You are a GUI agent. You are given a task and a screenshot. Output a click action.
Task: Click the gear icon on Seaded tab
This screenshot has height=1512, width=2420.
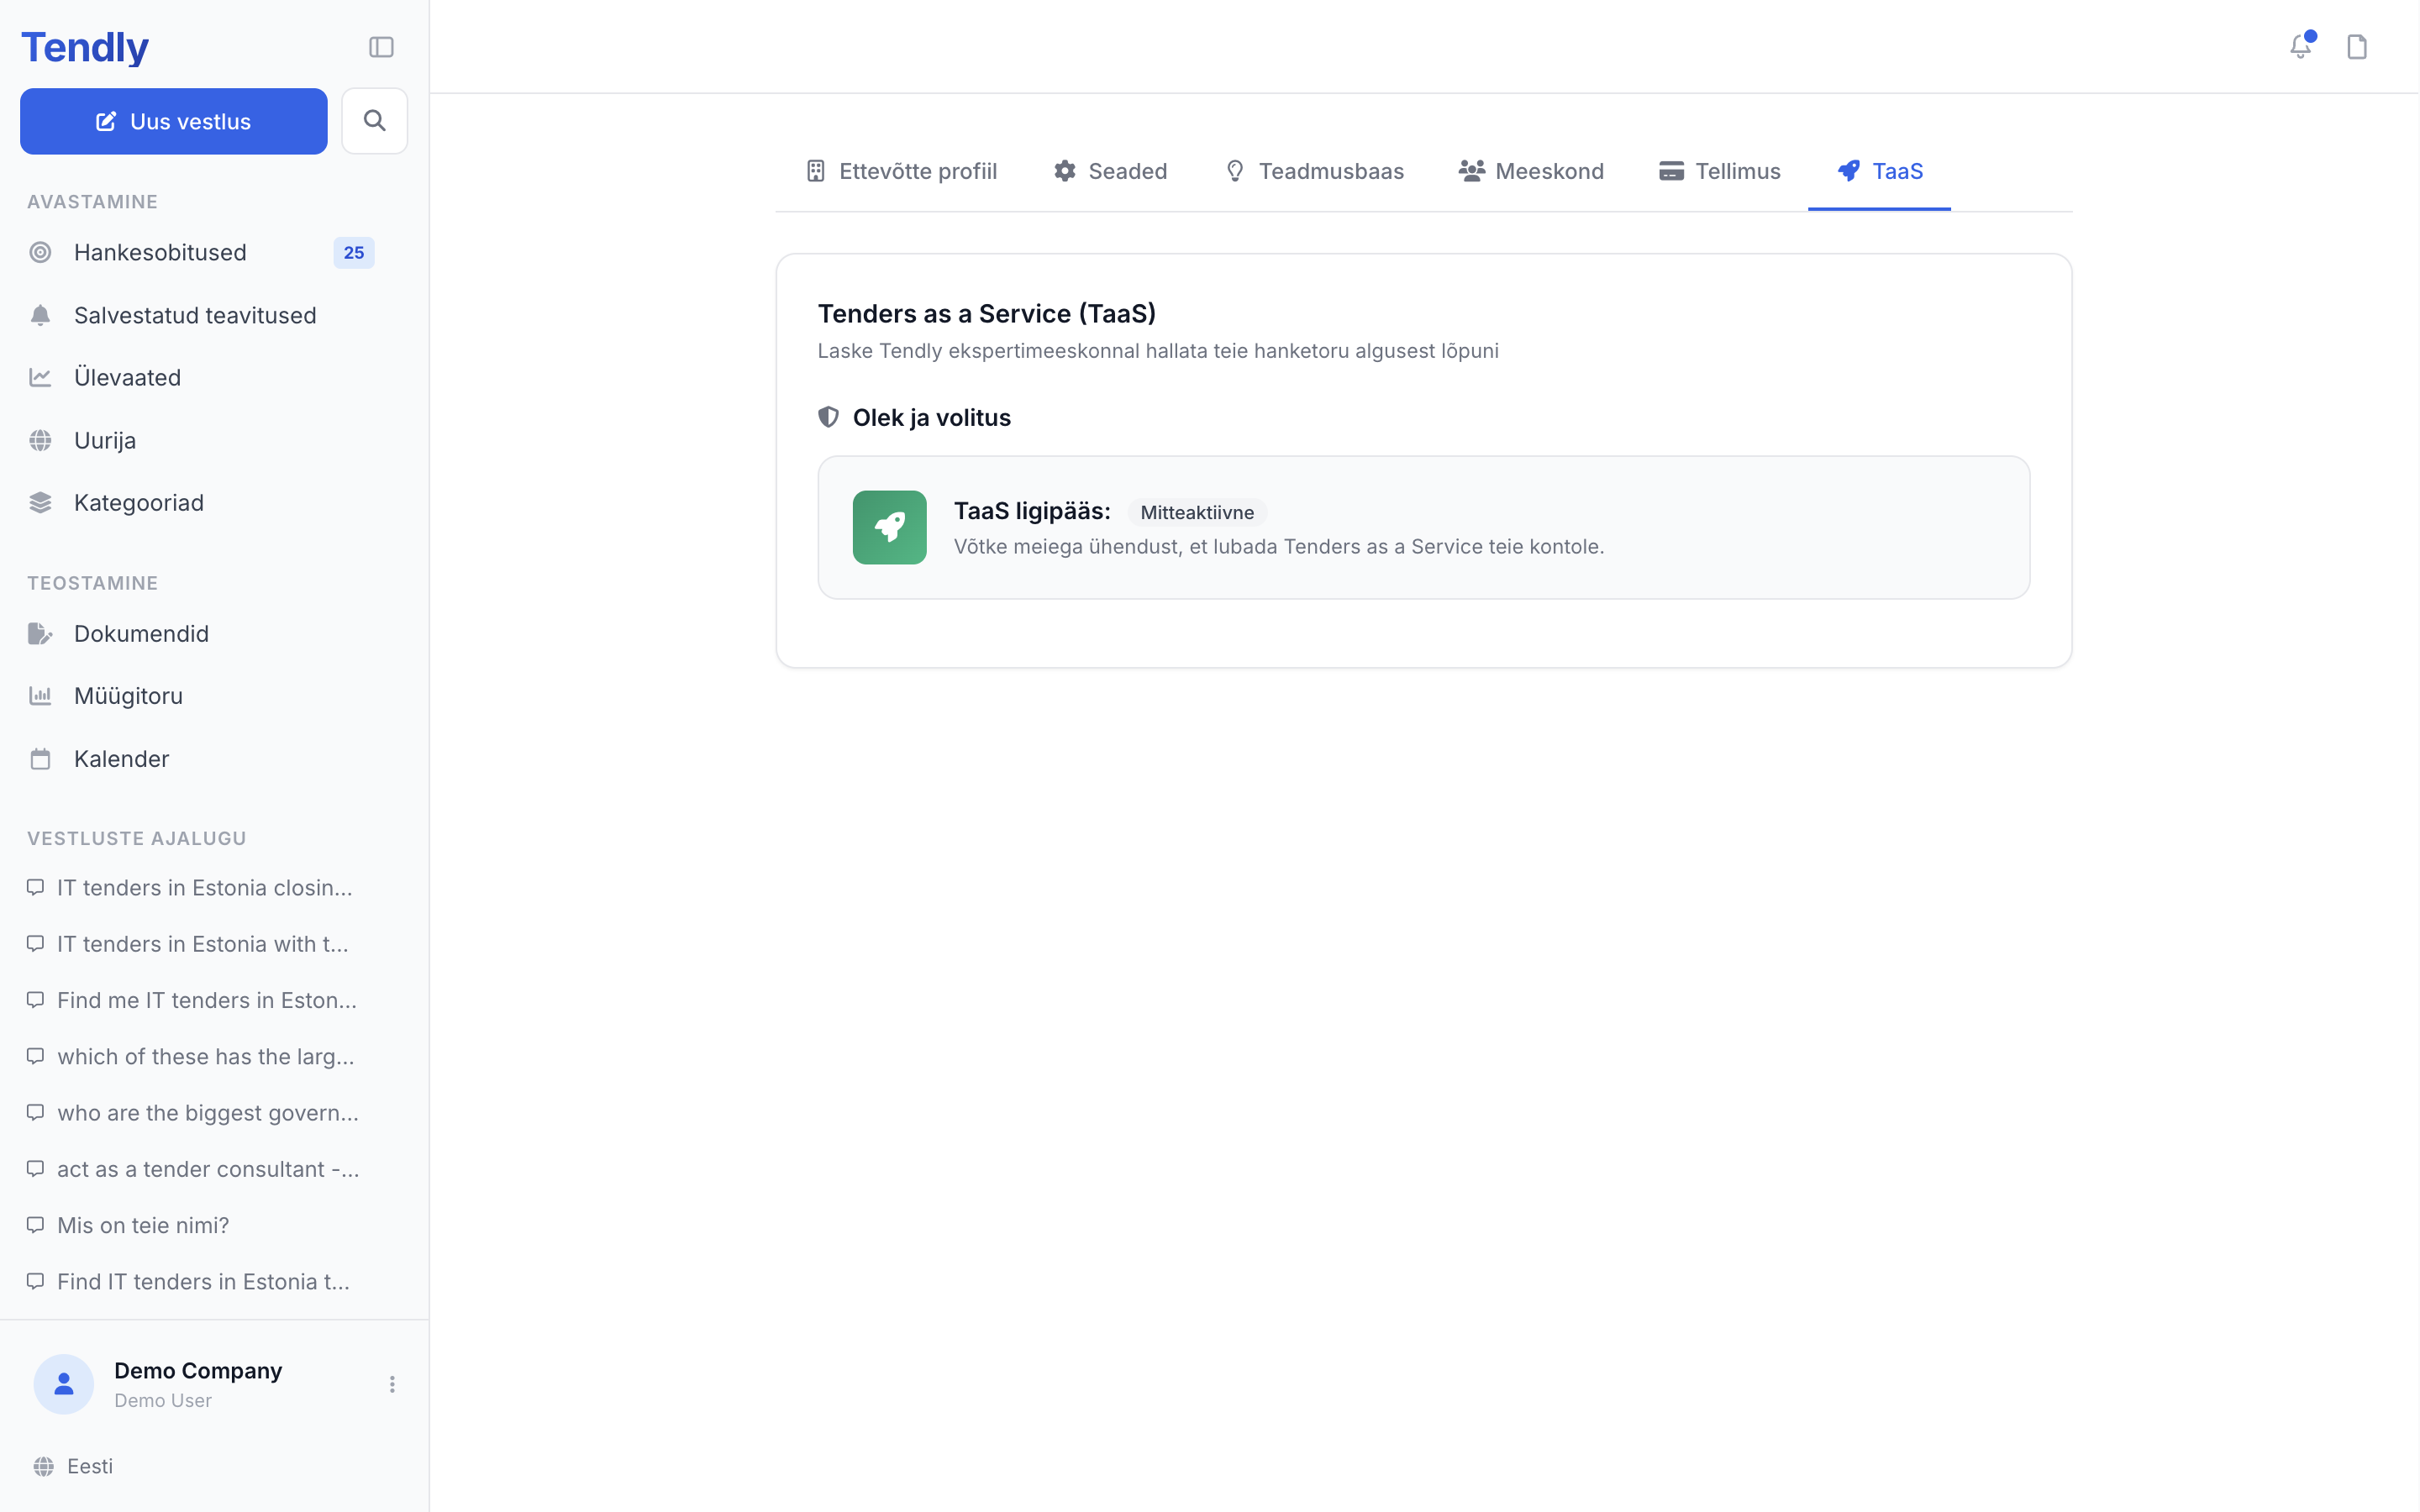[x=1065, y=171]
